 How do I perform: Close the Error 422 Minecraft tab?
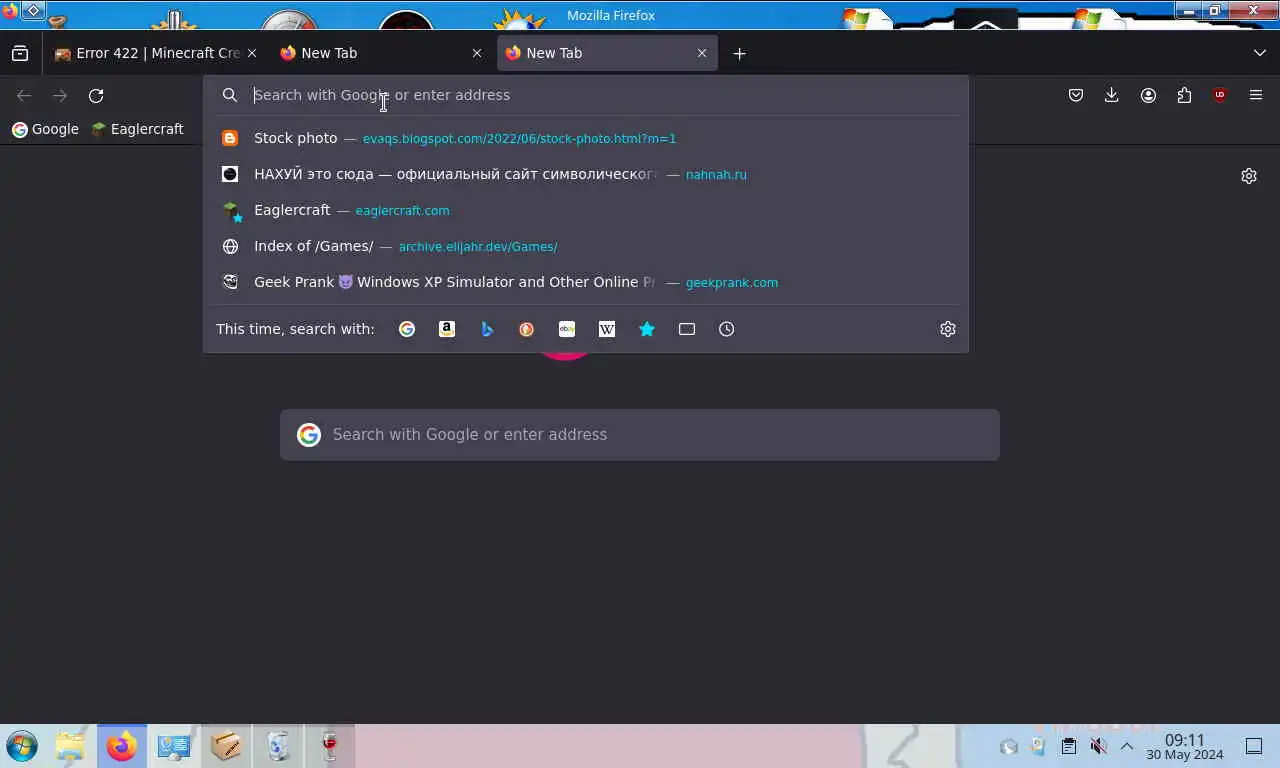coord(252,53)
